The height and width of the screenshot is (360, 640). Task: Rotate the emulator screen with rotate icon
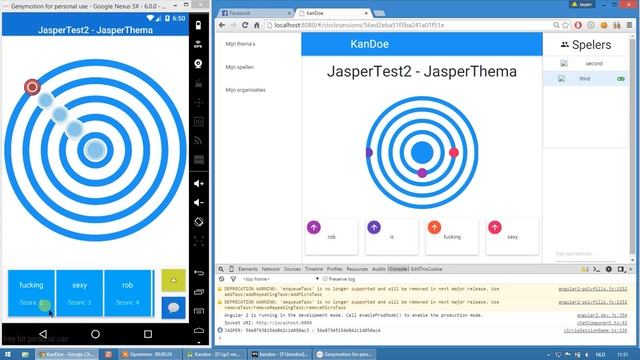click(199, 222)
